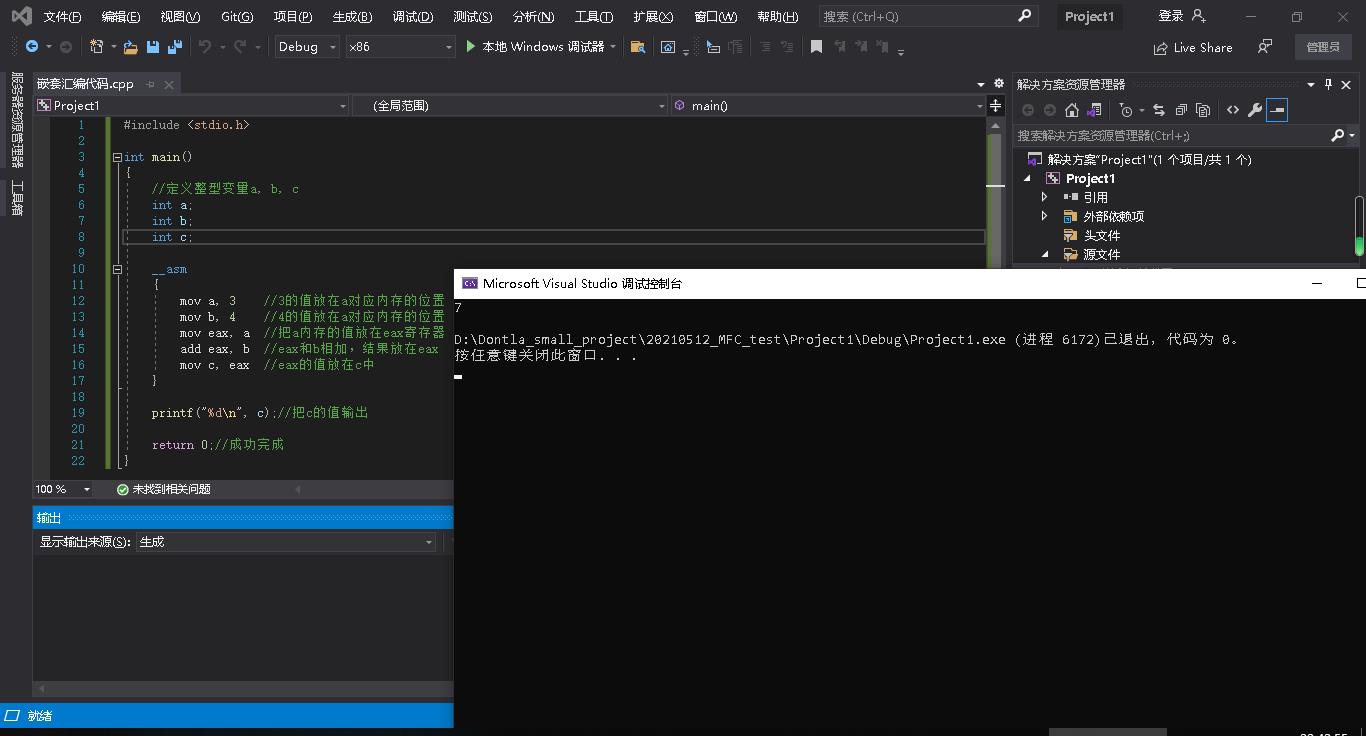The width and height of the screenshot is (1366, 736).
Task: Open the 显示输出来源 生成 dropdown
Action: tap(286, 542)
